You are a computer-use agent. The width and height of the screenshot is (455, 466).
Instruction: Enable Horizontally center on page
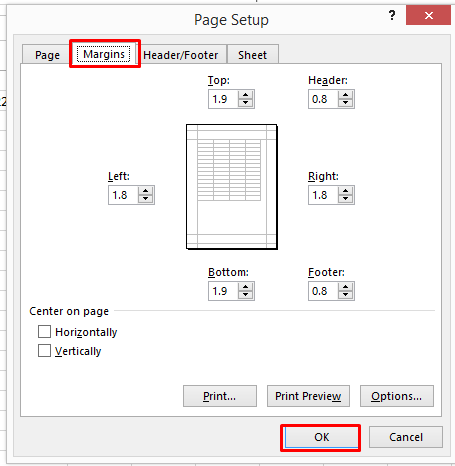click(x=44, y=332)
